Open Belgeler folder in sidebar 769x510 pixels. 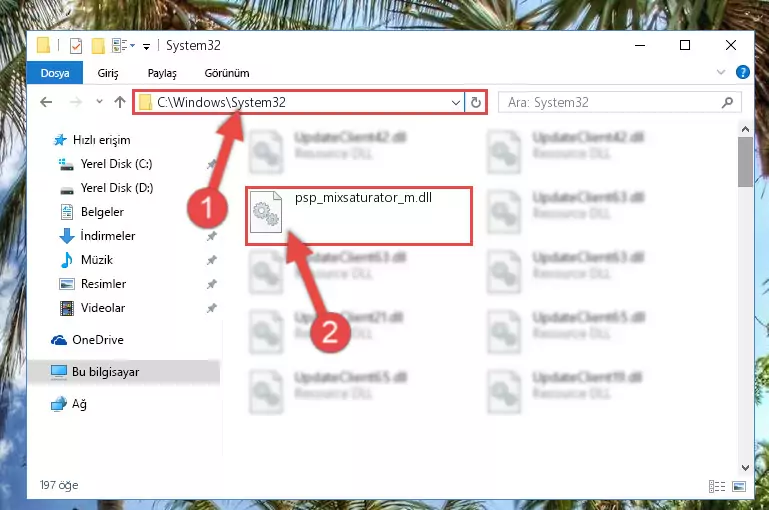pos(102,212)
